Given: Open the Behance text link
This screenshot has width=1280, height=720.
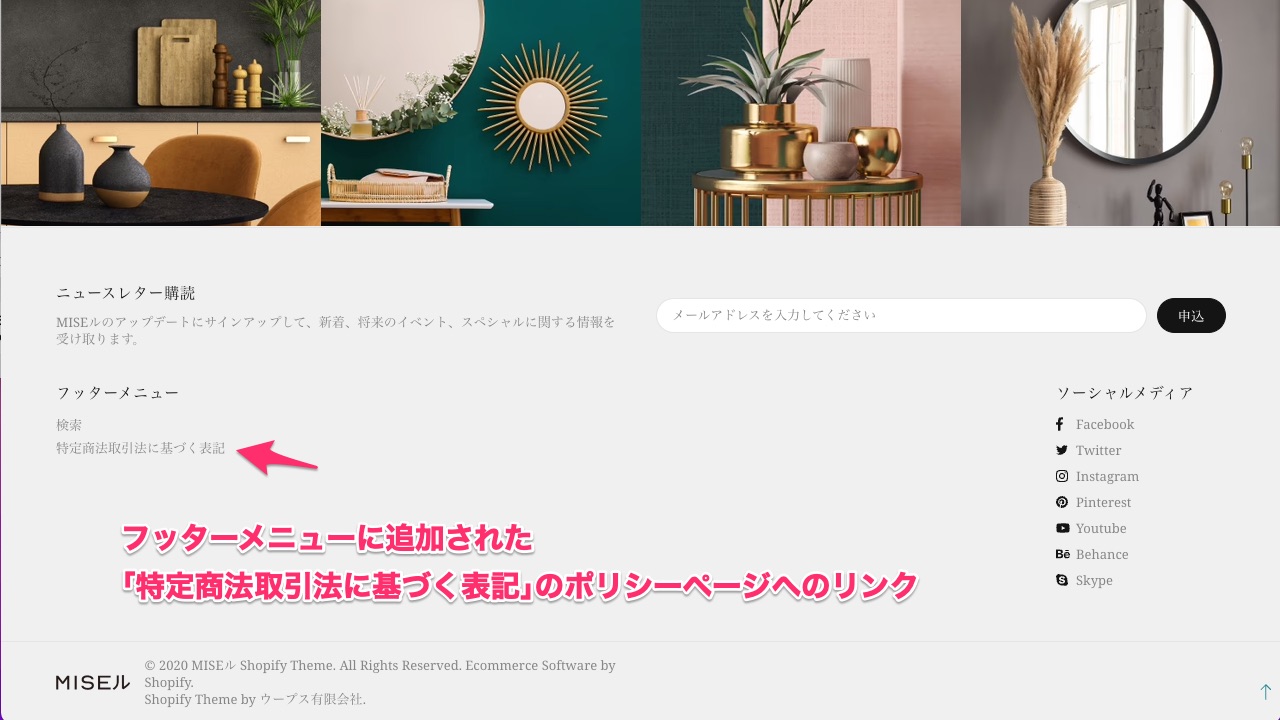Looking at the screenshot, I should pyautogui.click(x=1102, y=554).
